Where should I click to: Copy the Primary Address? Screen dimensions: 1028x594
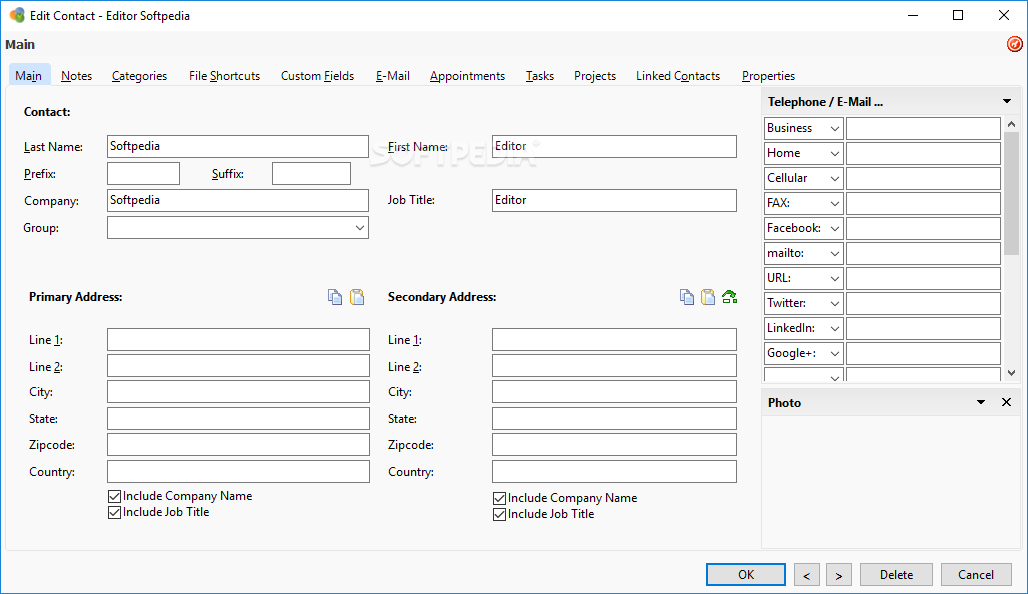click(335, 297)
